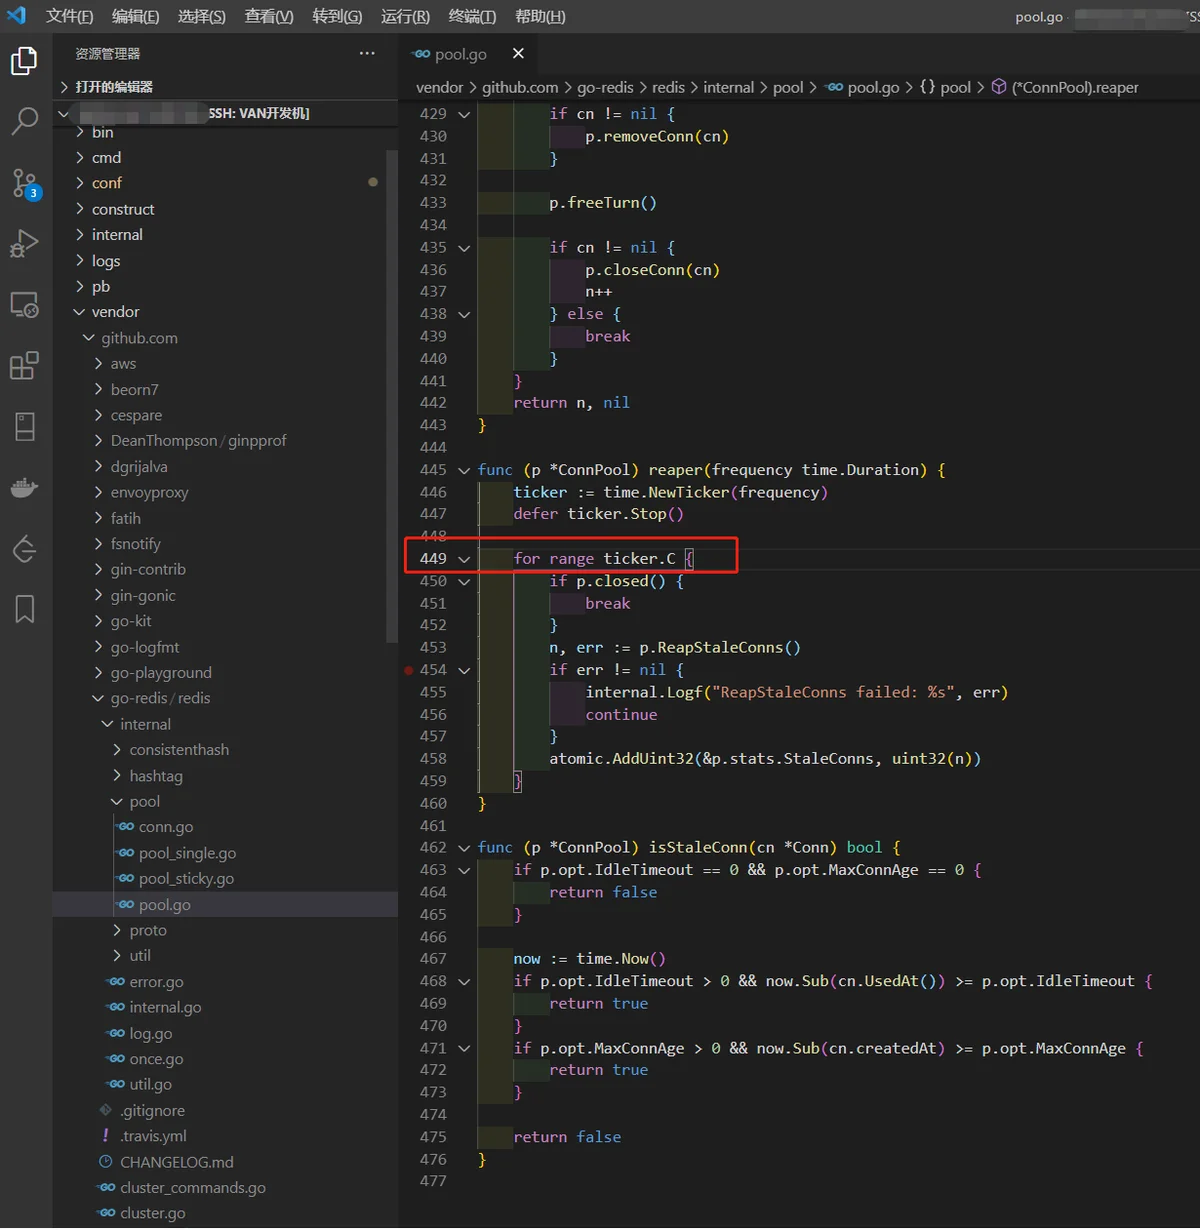Open the Search view icon
Image resolution: width=1200 pixels, height=1230 pixels.
point(24,121)
